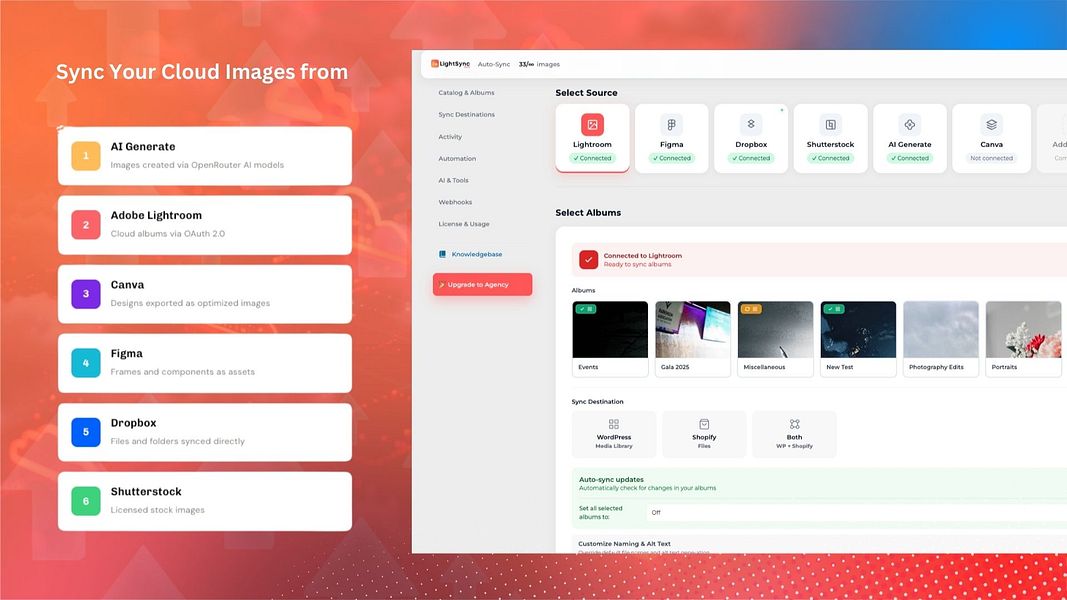Screen dimensions: 1067x600
Task: Select Shopify Files destination
Action: tap(704, 434)
